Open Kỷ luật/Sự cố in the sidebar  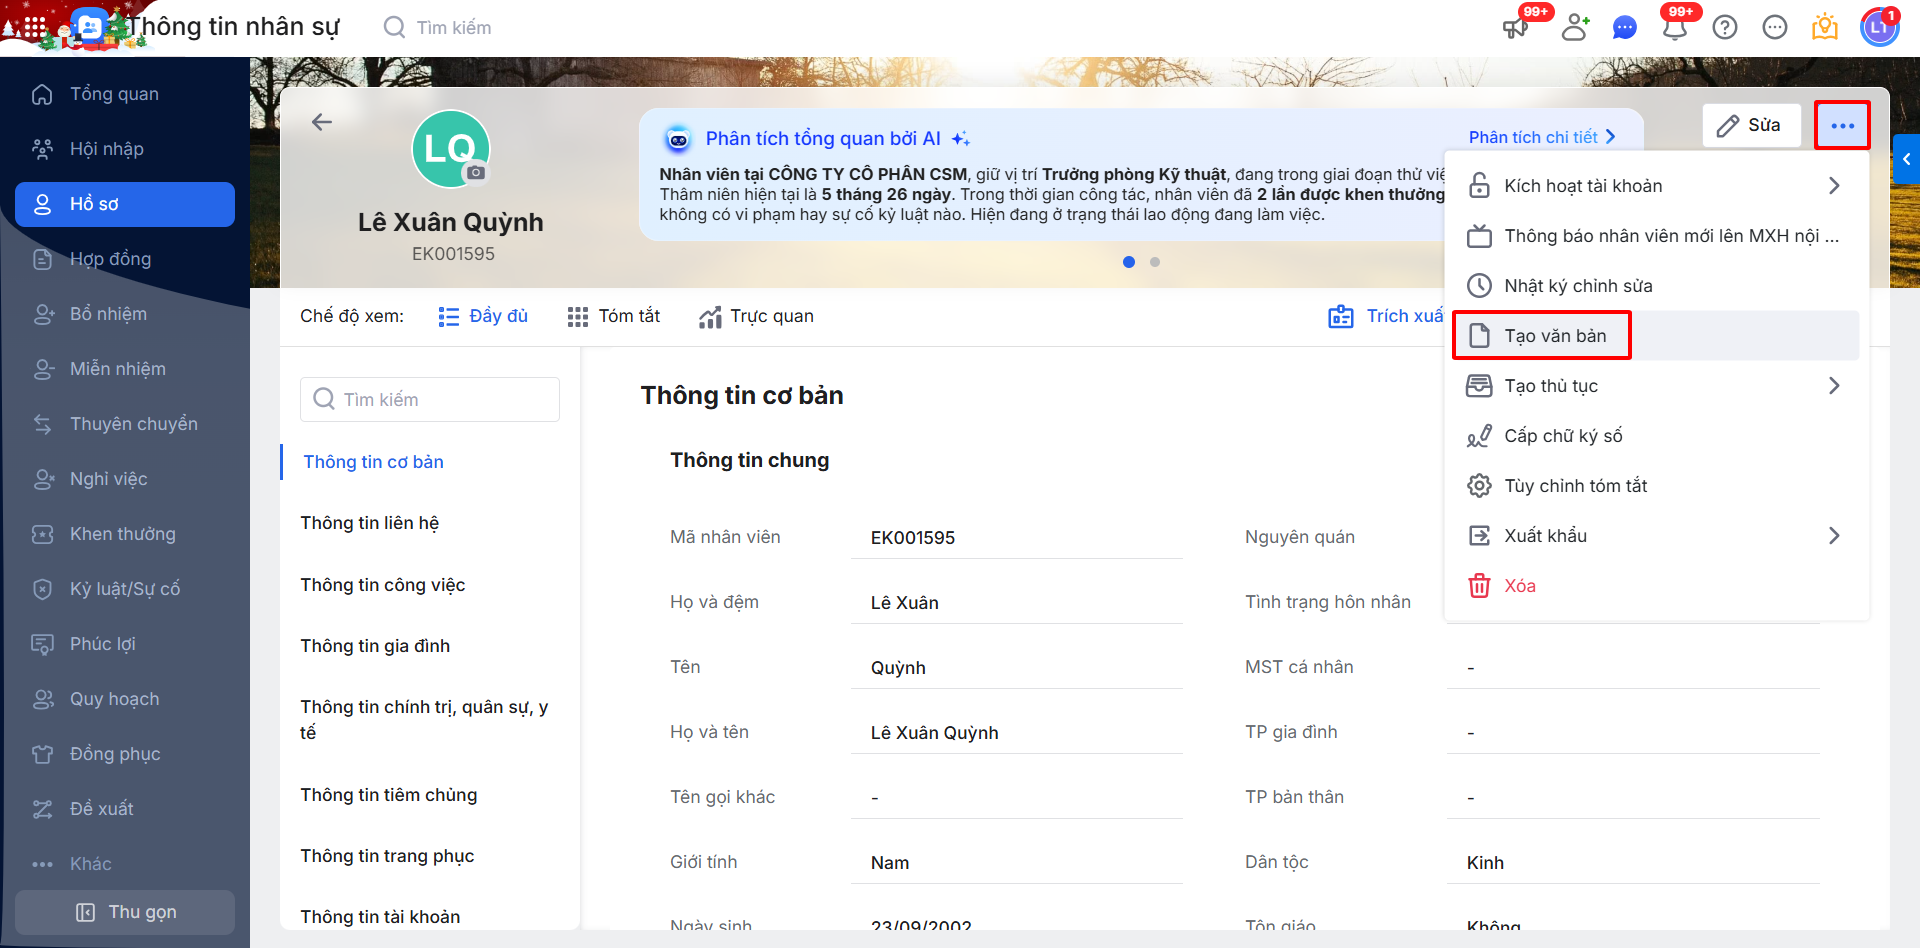(x=125, y=589)
